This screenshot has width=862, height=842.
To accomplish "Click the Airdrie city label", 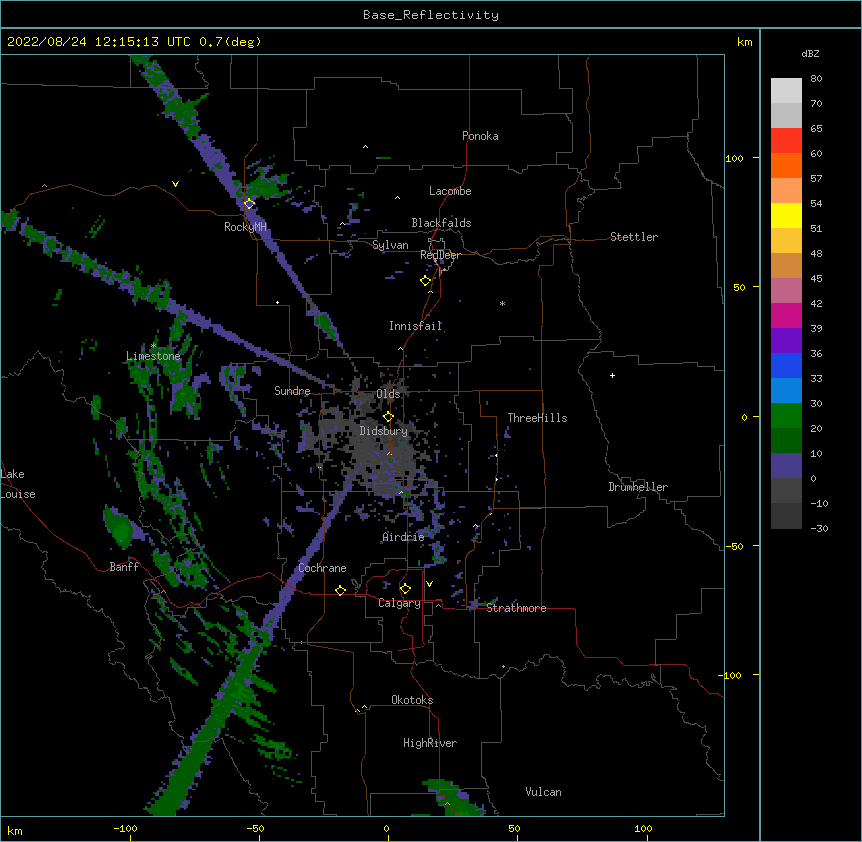I will pyautogui.click(x=403, y=537).
